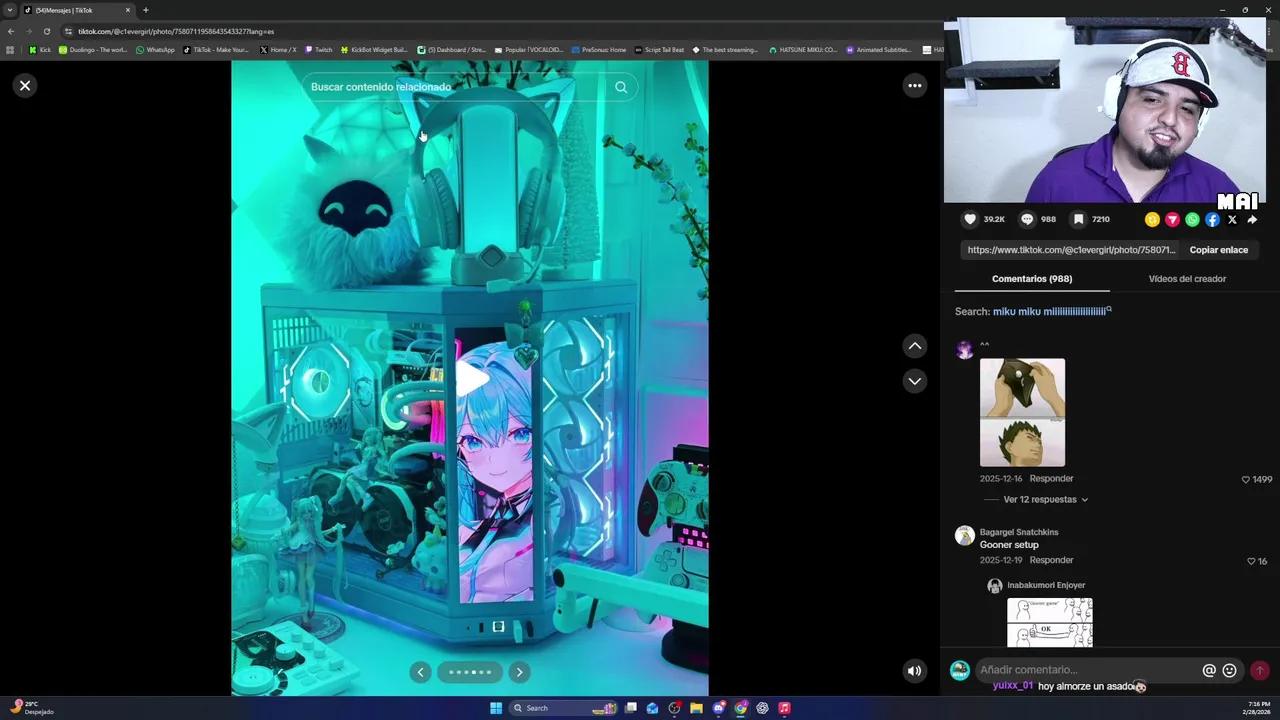Open the weather widget showing 29°C

(32, 707)
